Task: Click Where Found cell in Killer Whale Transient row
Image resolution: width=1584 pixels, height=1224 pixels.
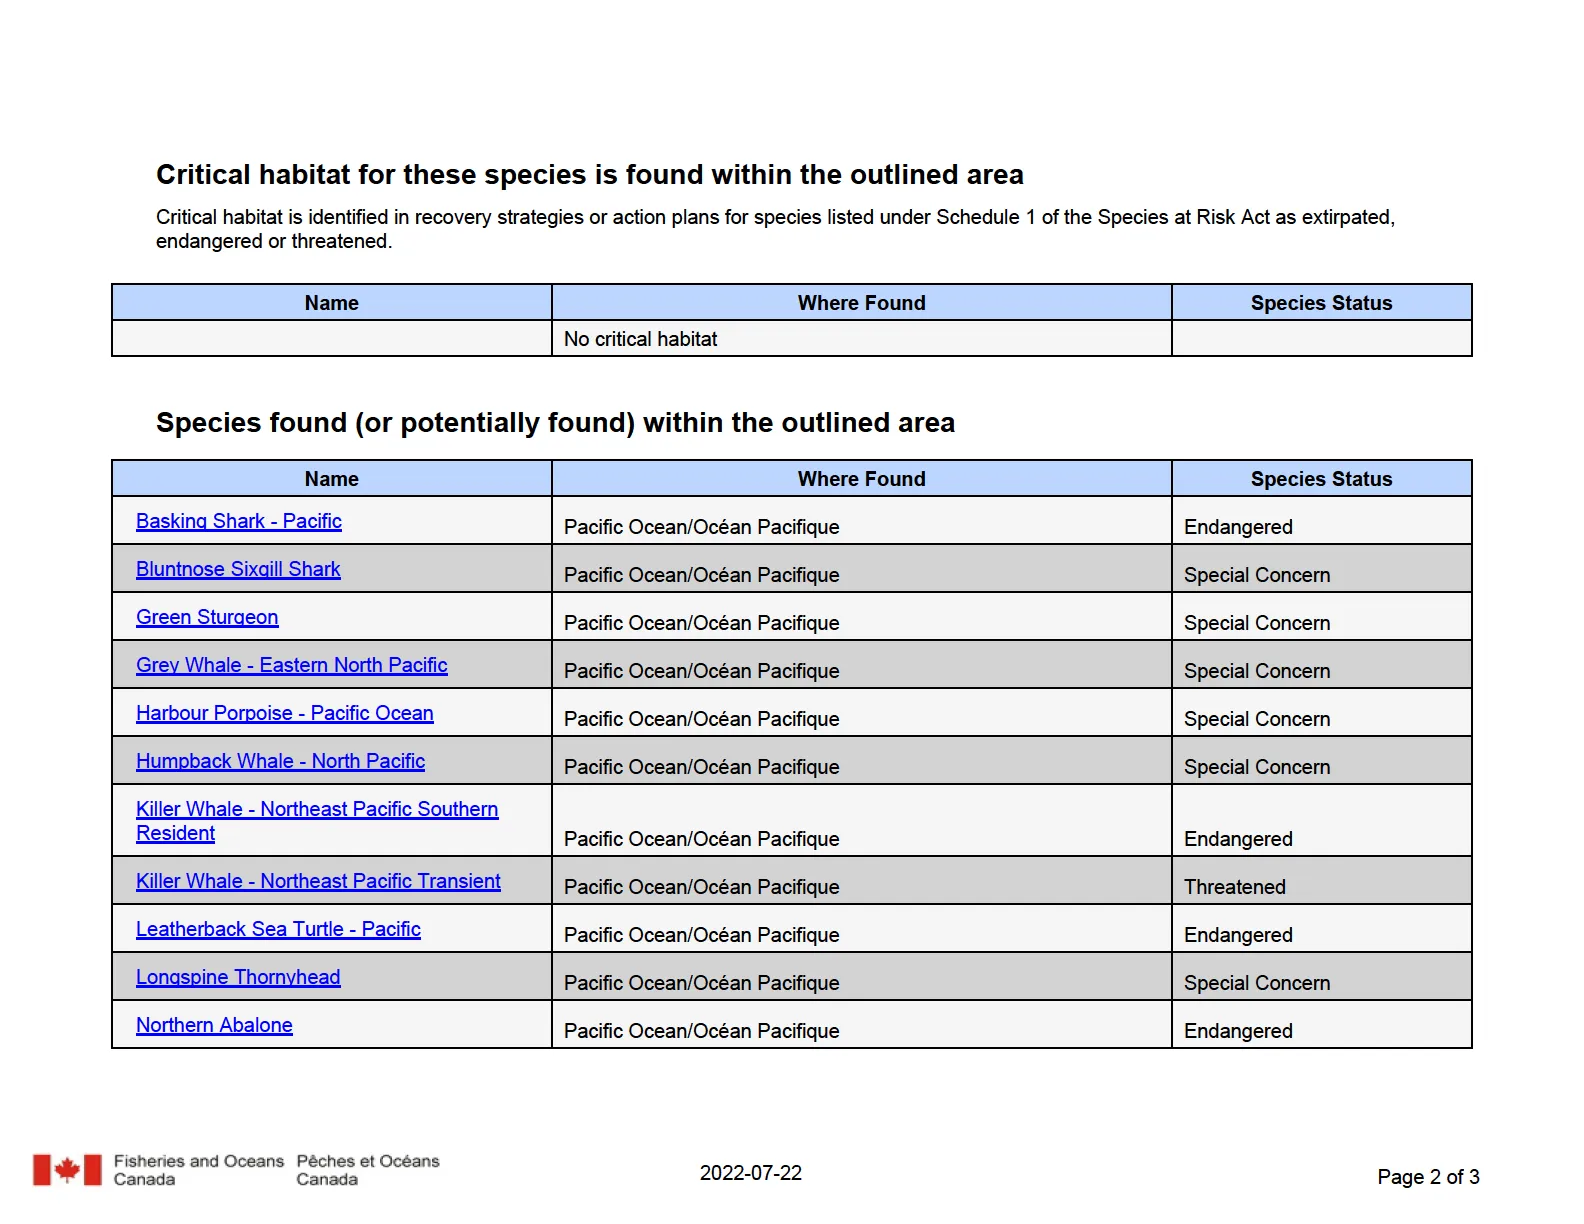Action: coord(861,881)
